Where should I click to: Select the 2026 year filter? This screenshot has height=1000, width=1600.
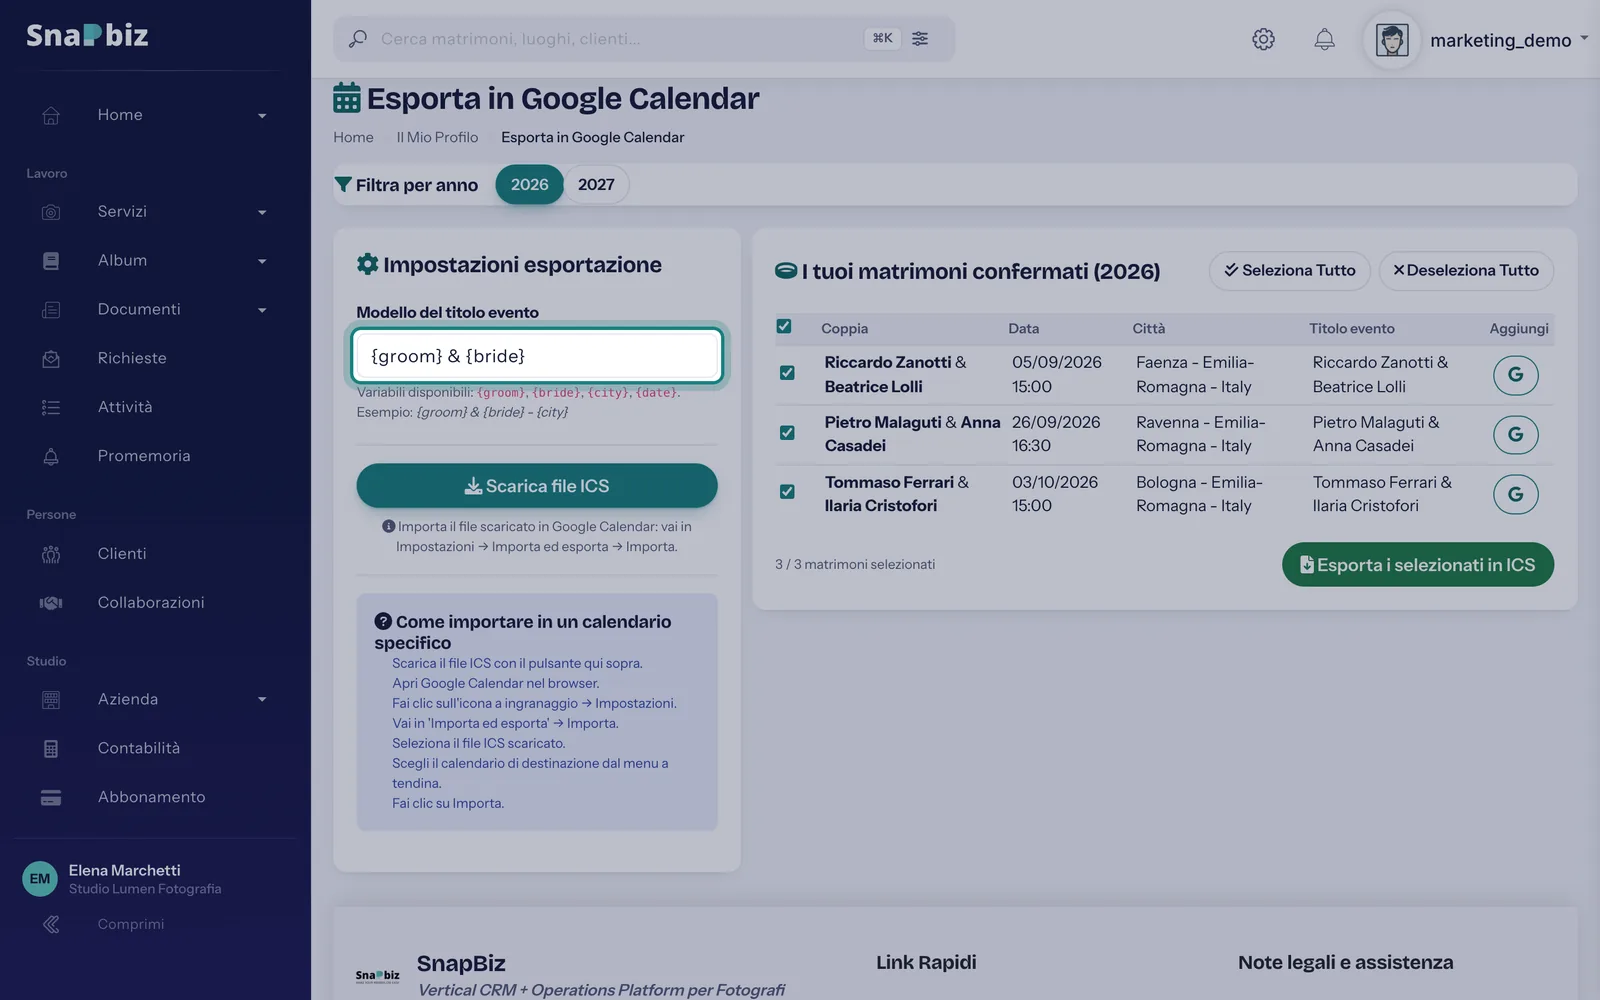(529, 184)
